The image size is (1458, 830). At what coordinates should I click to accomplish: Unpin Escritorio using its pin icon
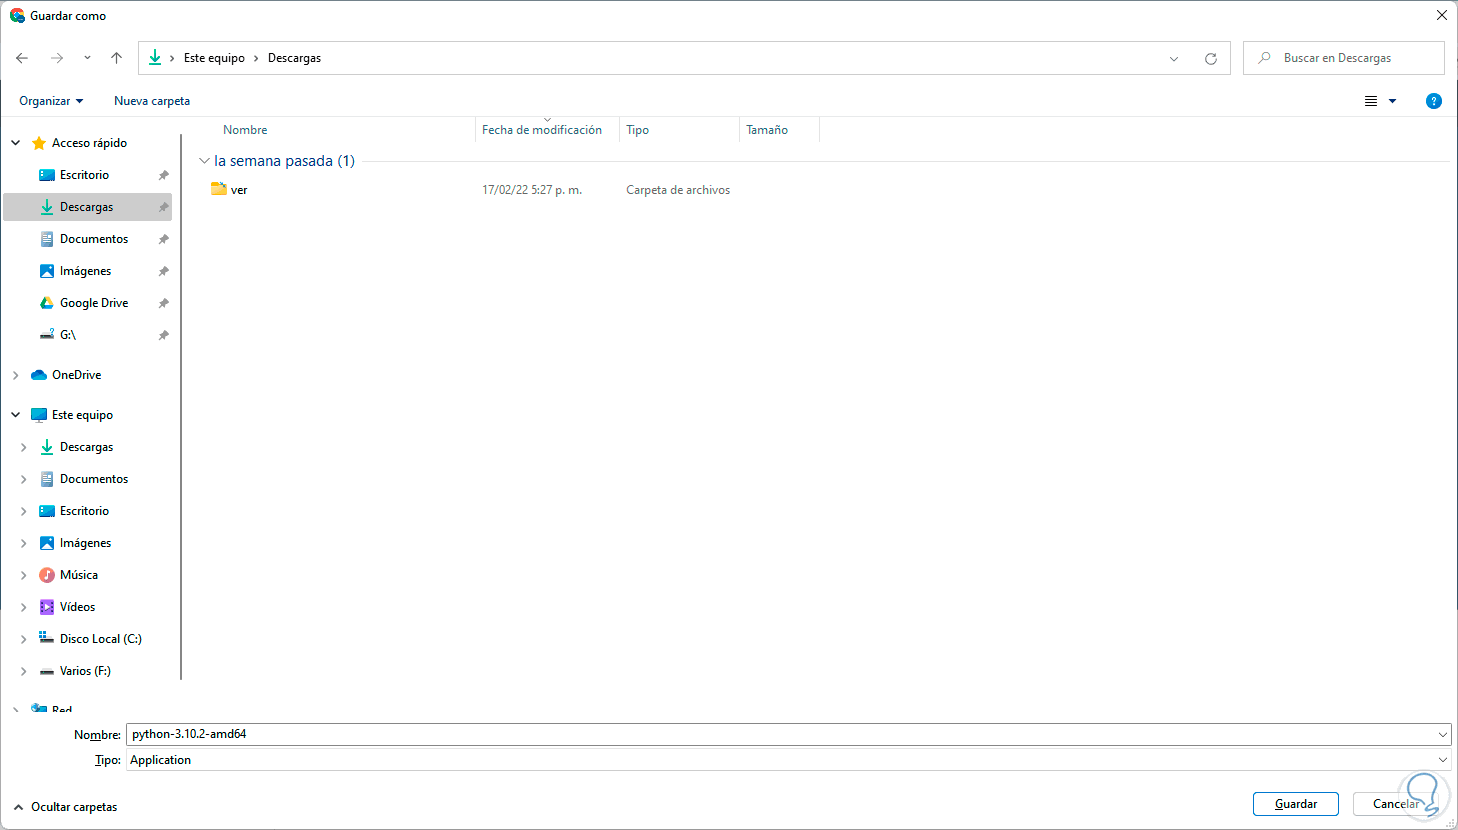pyautogui.click(x=163, y=175)
